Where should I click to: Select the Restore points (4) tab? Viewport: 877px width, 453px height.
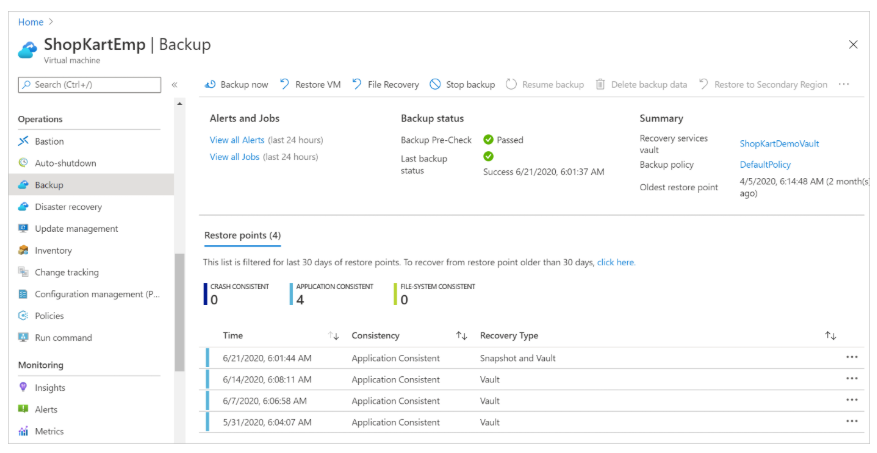coord(242,235)
